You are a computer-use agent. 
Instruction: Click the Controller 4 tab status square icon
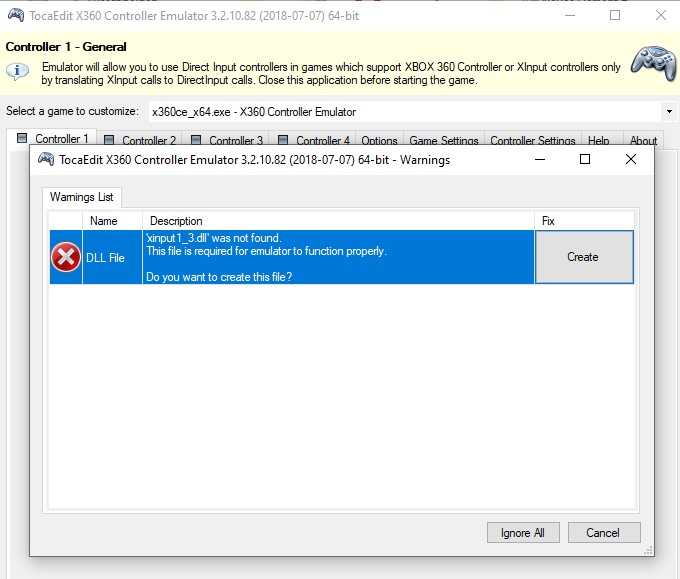pyautogui.click(x=283, y=140)
